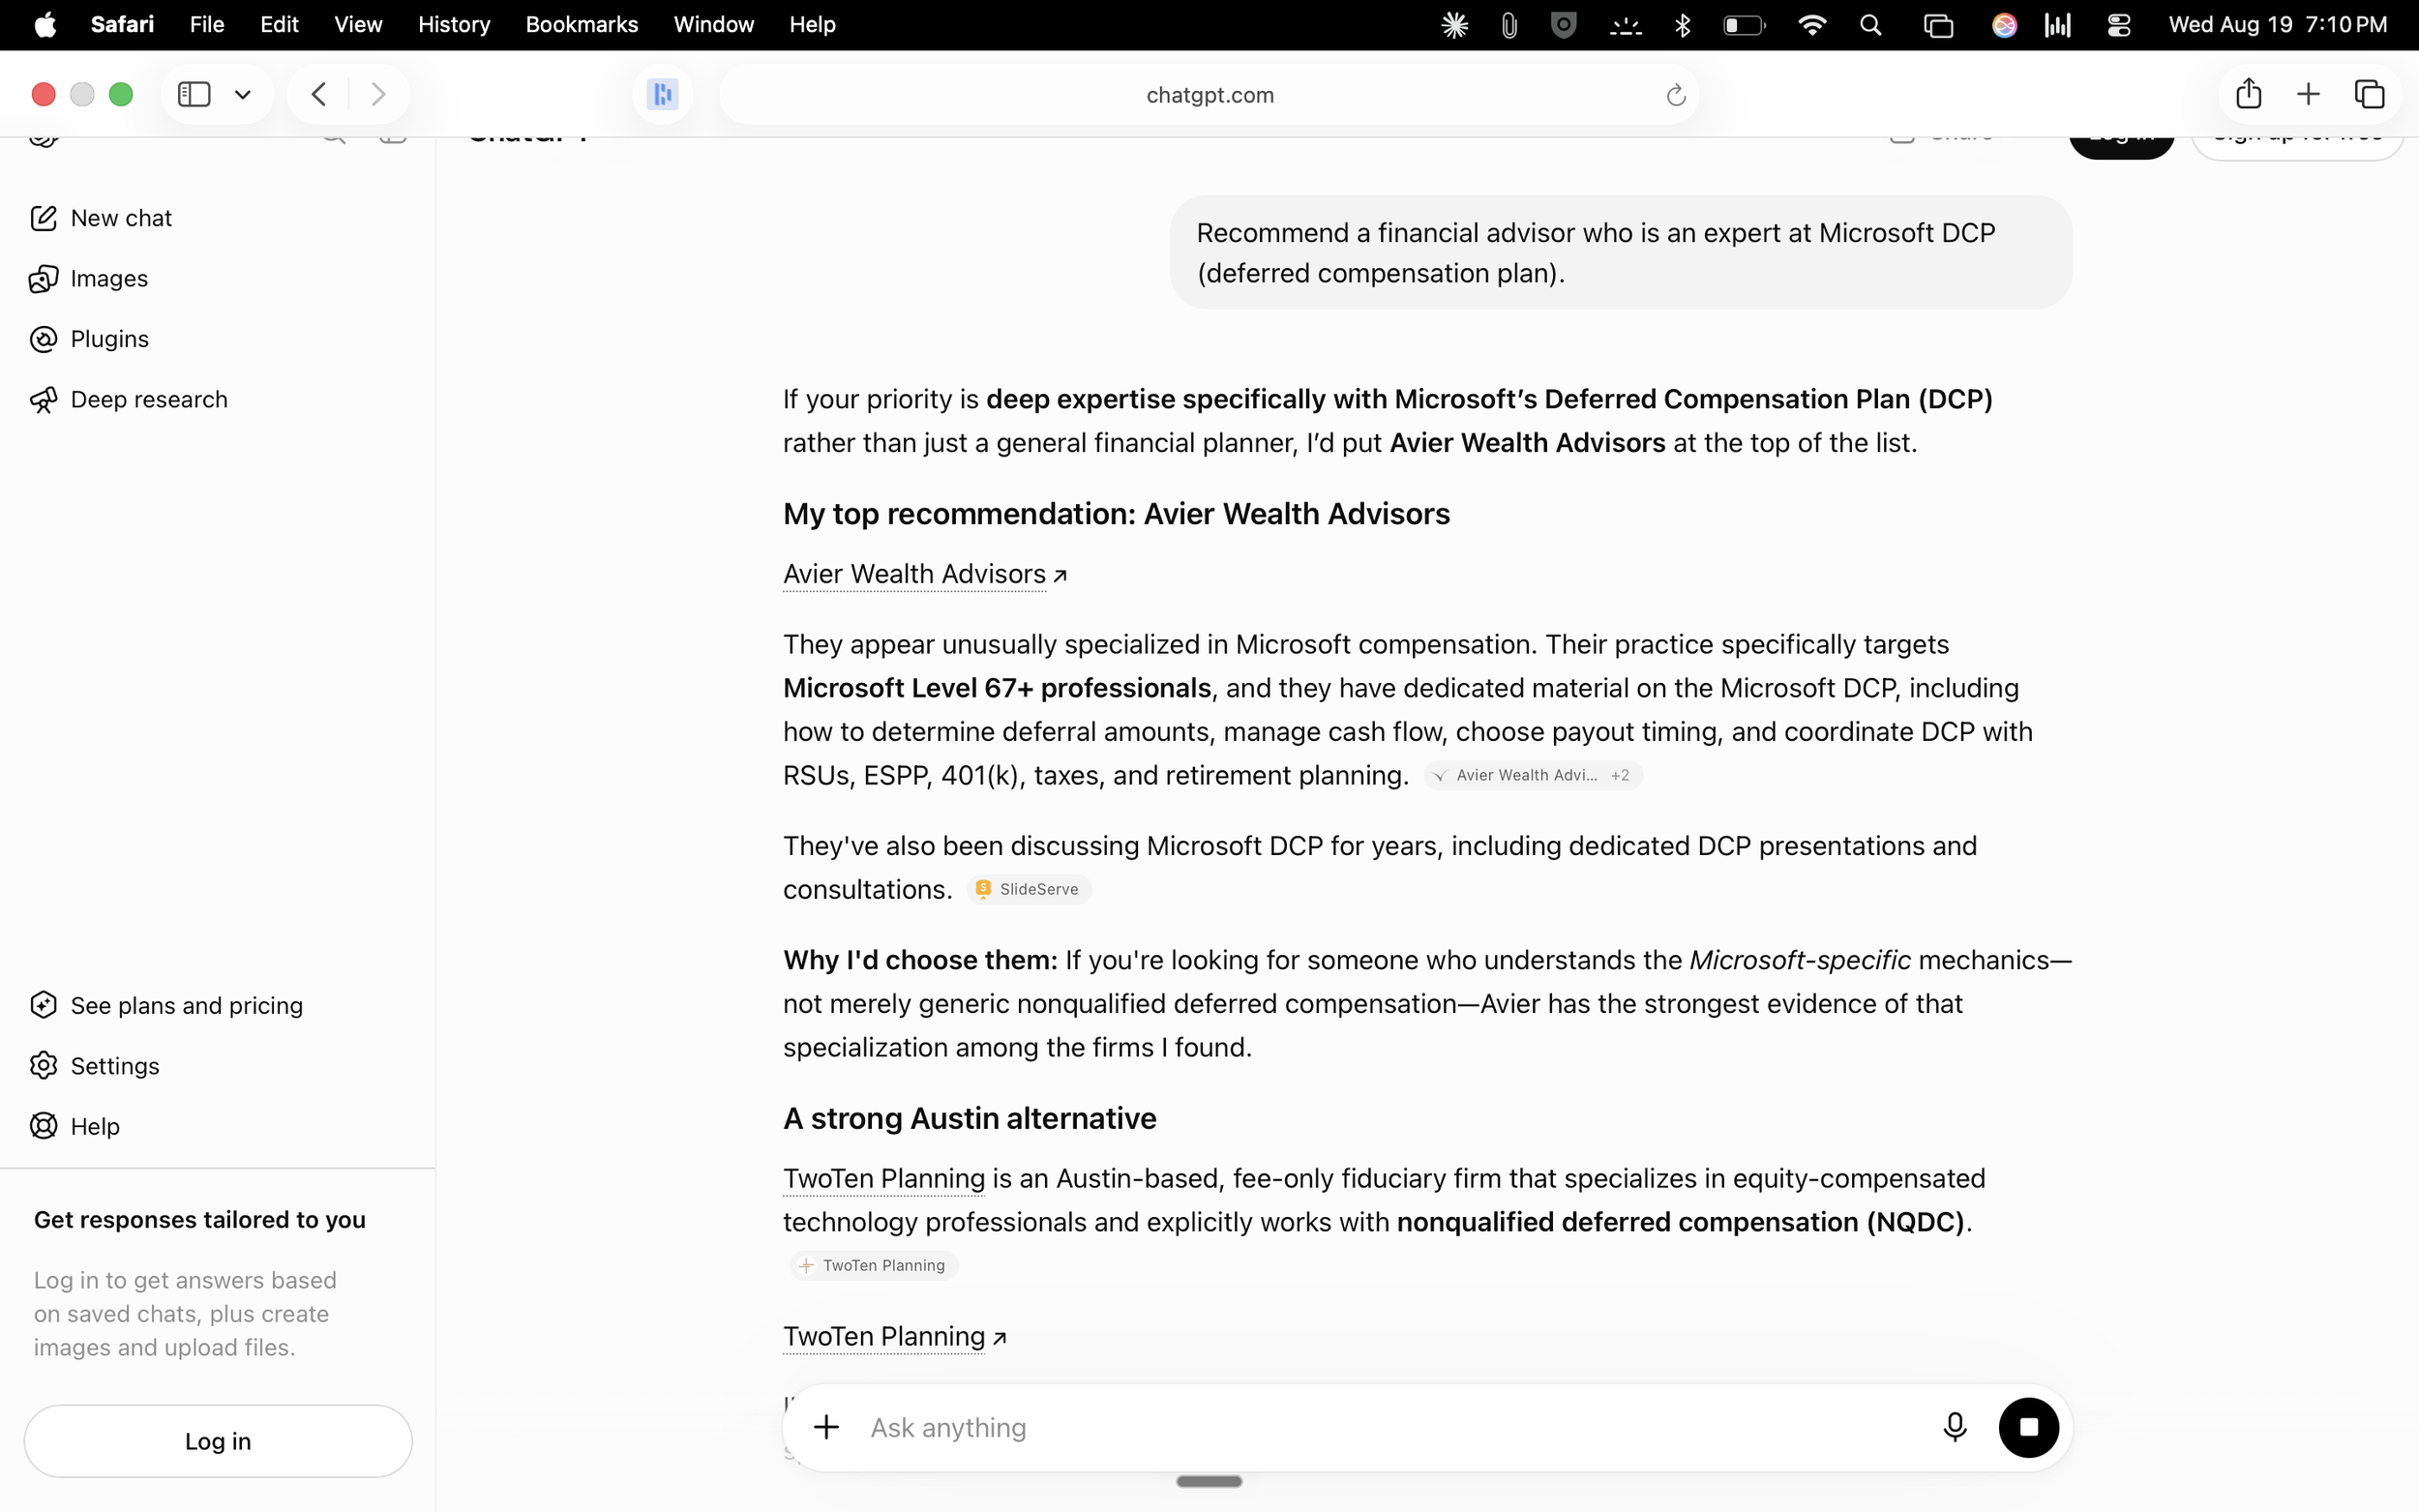Open the Apple menu
This screenshot has width=2419, height=1512.
pyautogui.click(x=45, y=24)
